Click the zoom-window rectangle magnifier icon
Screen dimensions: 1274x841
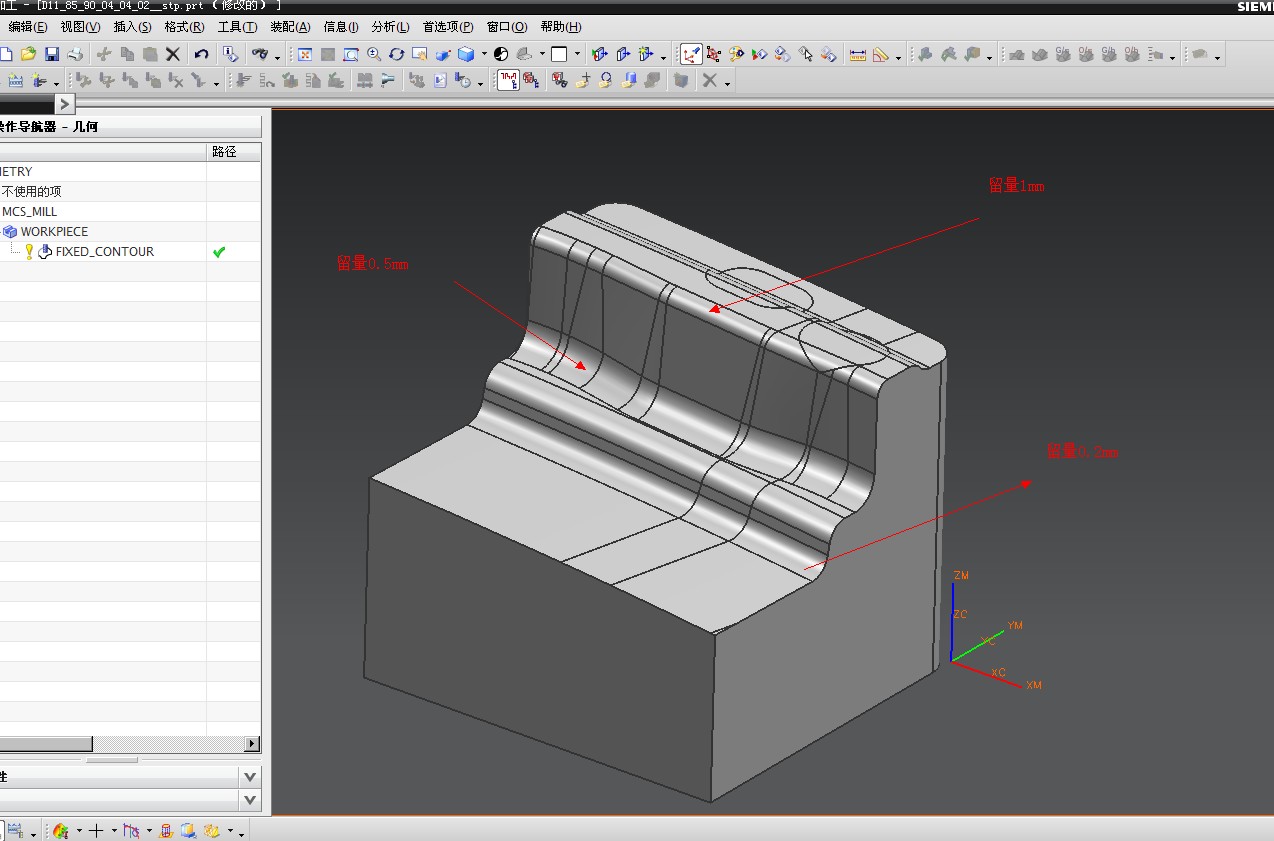351,54
